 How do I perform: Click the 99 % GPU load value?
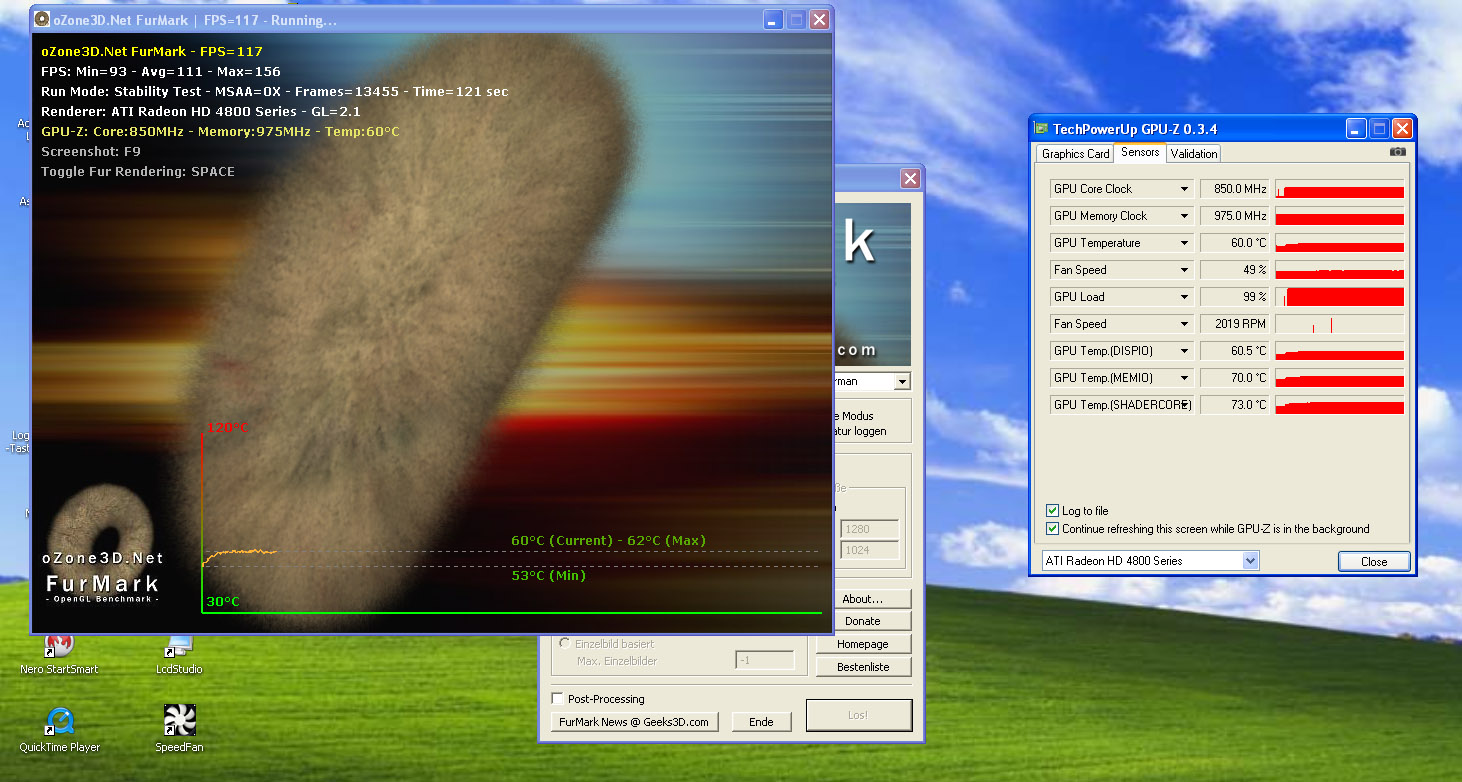(x=1234, y=297)
